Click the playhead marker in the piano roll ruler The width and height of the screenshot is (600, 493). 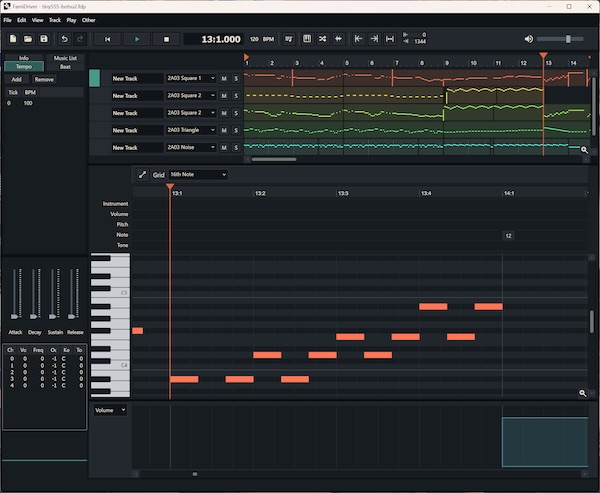coord(170,187)
